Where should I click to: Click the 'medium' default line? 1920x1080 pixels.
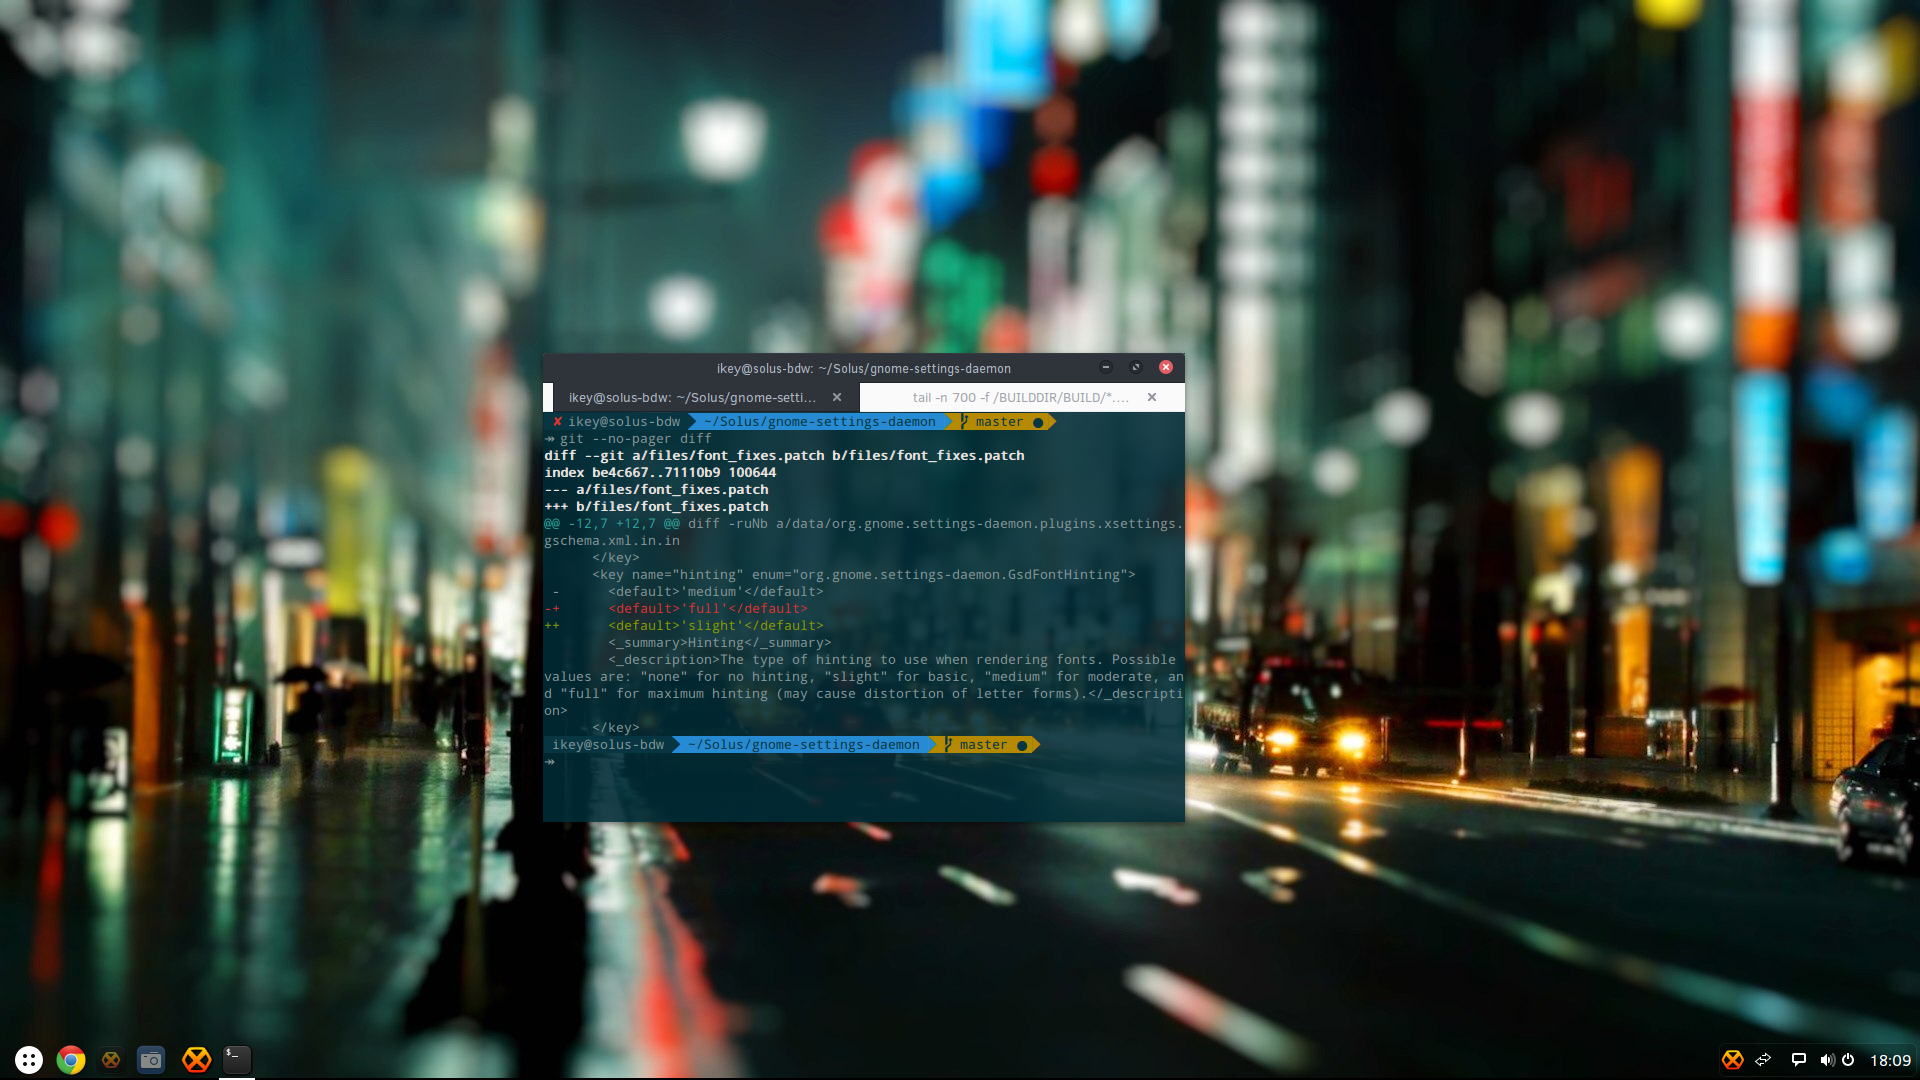coord(716,592)
